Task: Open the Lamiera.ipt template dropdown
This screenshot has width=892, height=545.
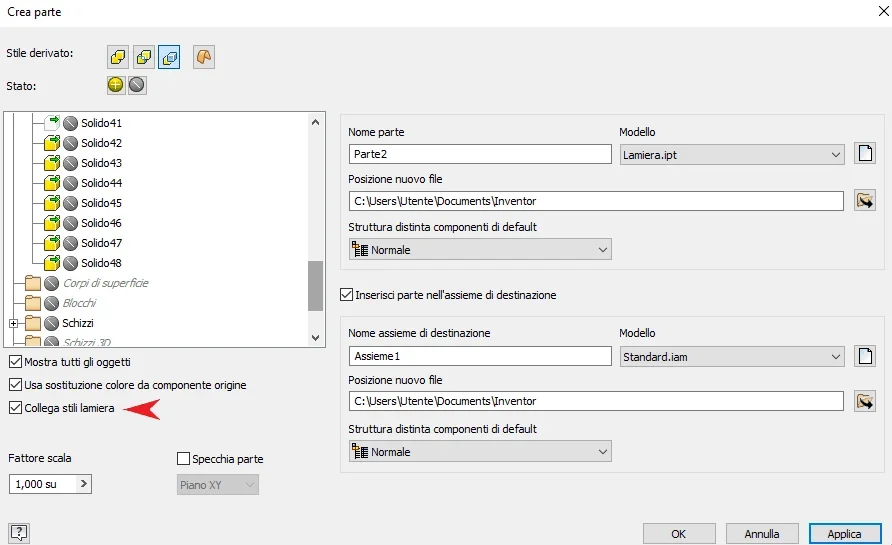Action: (x=732, y=154)
